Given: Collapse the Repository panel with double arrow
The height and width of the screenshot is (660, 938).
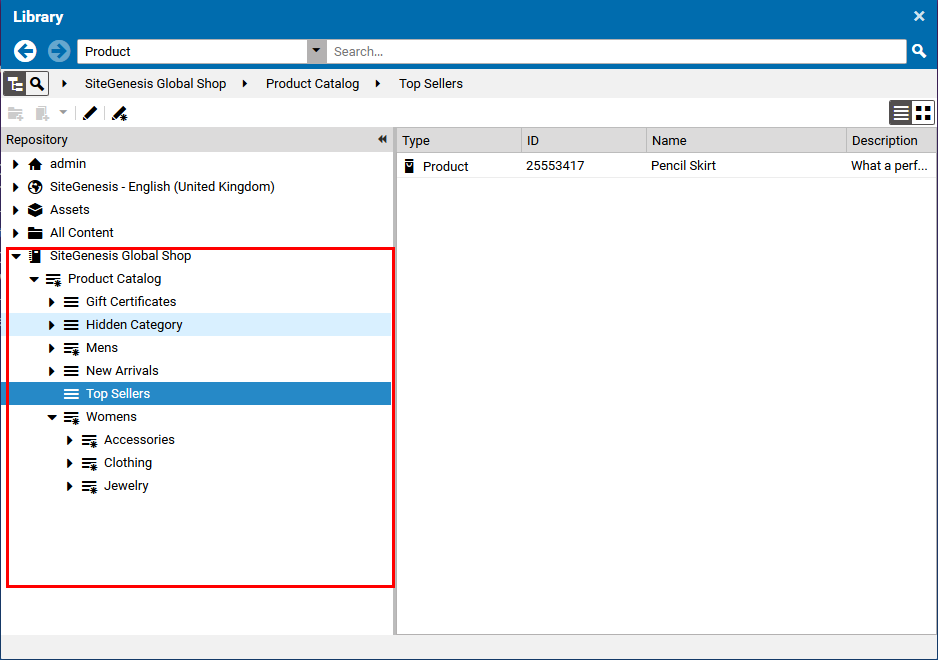Looking at the screenshot, I should (x=382, y=140).
